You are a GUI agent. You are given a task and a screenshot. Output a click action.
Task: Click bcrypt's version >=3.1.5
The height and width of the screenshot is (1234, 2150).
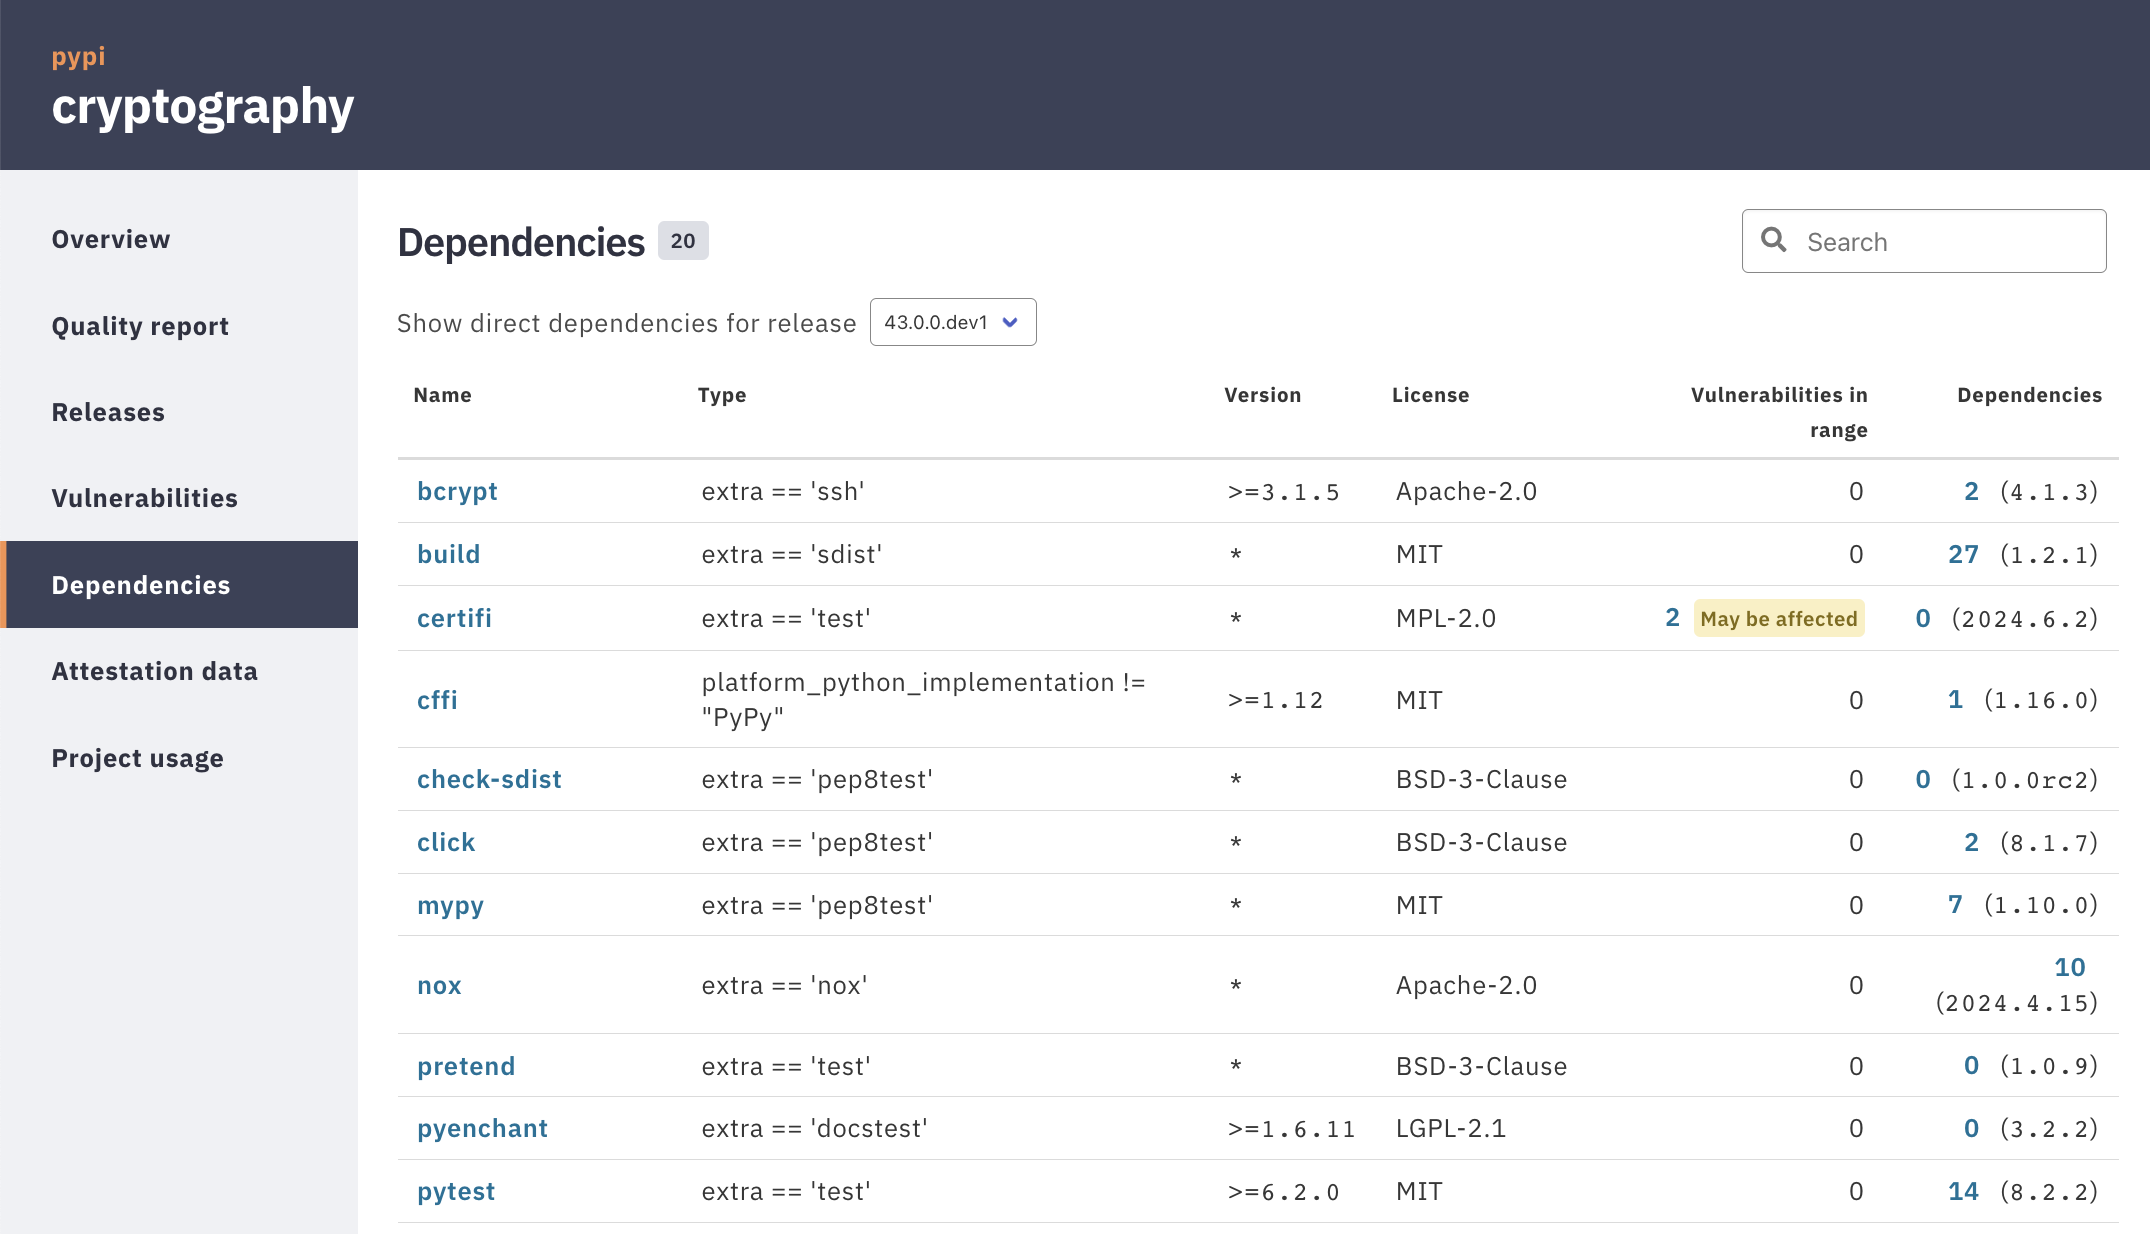[x=1283, y=492]
